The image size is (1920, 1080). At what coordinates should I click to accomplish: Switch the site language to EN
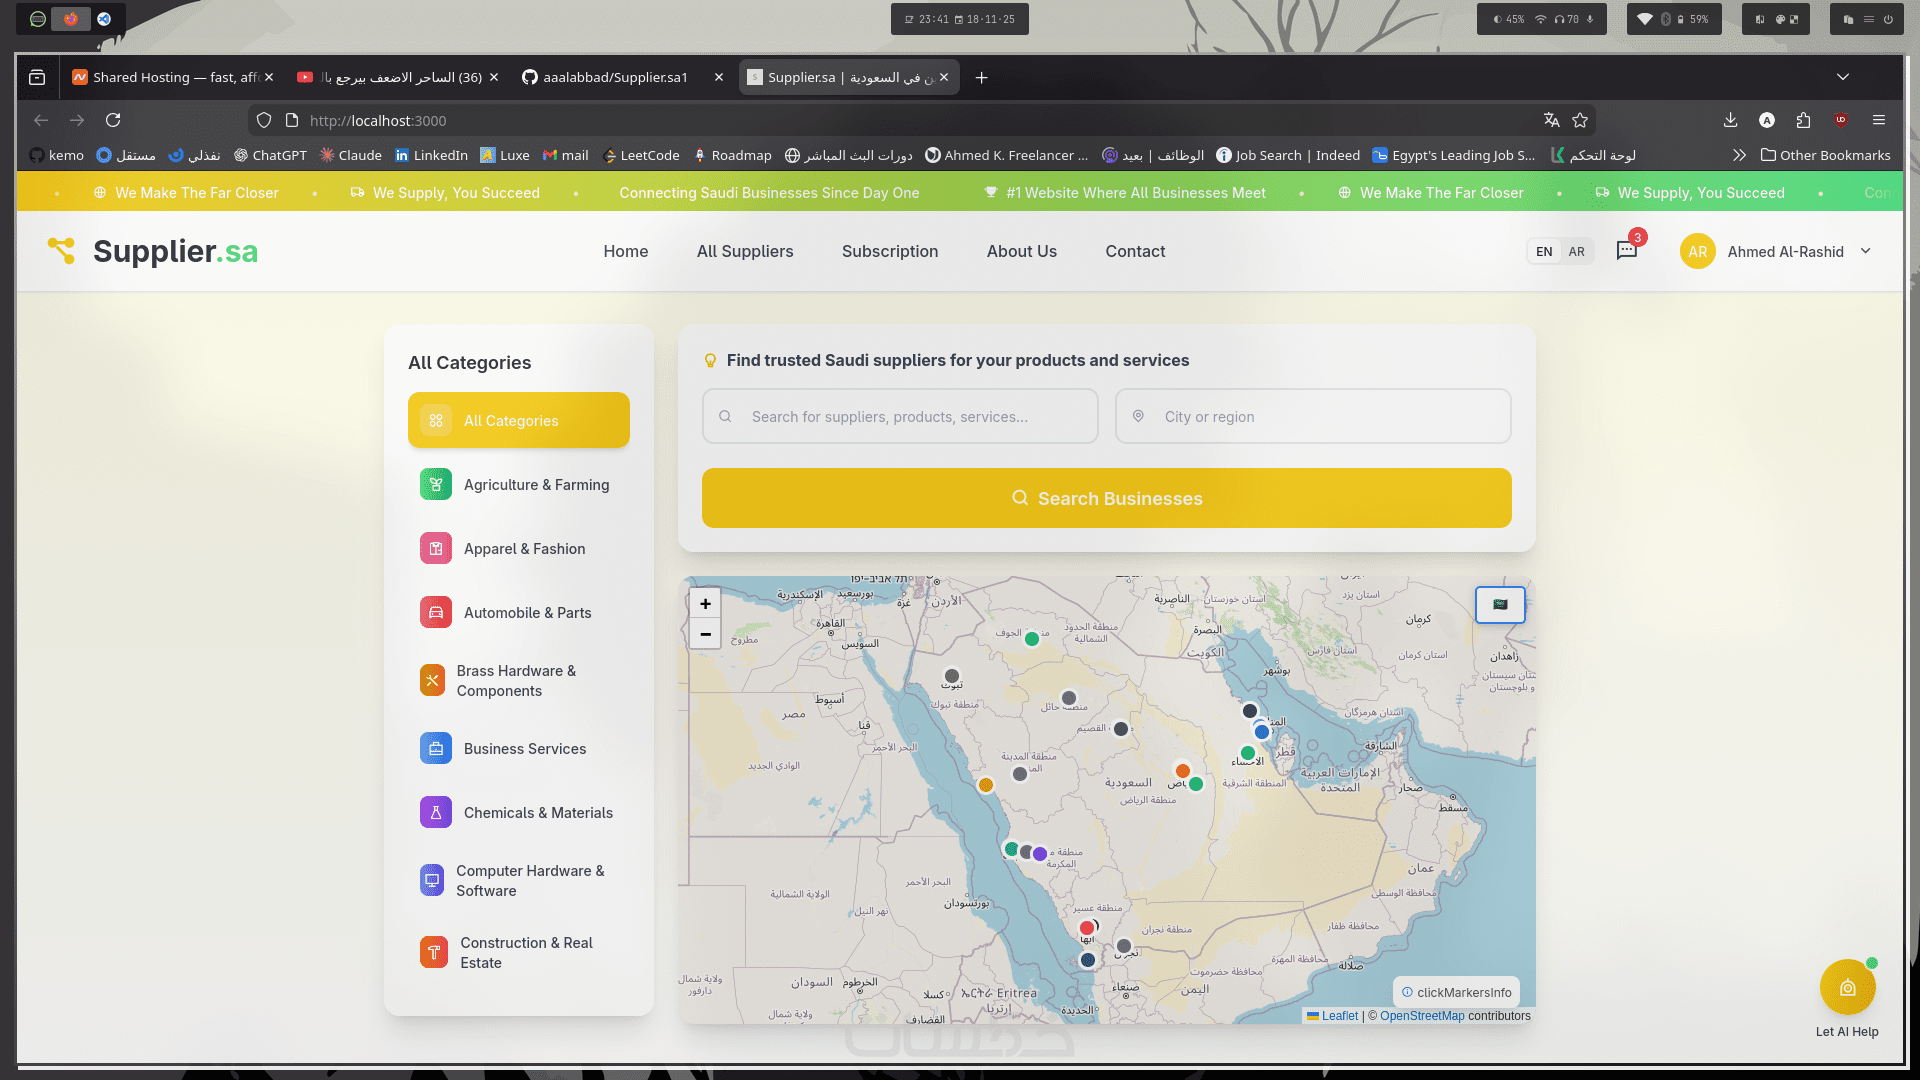1544,252
